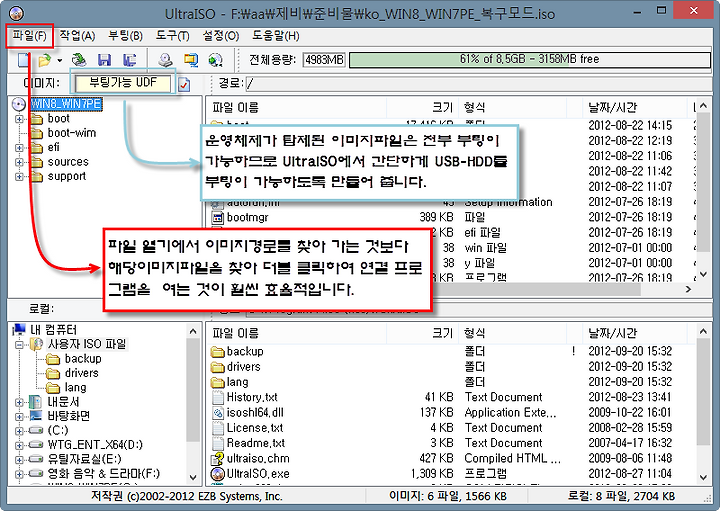Viewport: 720px width, 511px height.
Task: Click the UltraISO app icon in title bar
Action: pyautogui.click(x=16, y=13)
